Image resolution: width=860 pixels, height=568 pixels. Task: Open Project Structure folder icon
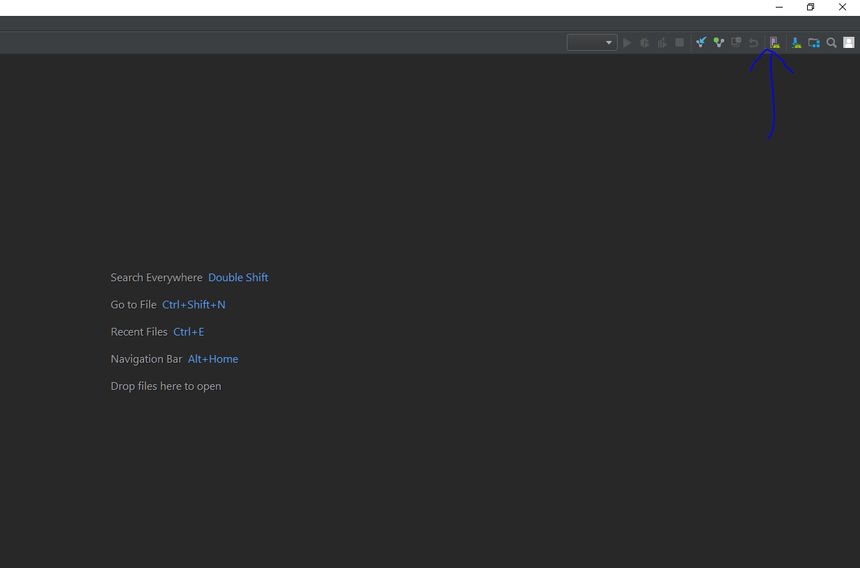[814, 43]
